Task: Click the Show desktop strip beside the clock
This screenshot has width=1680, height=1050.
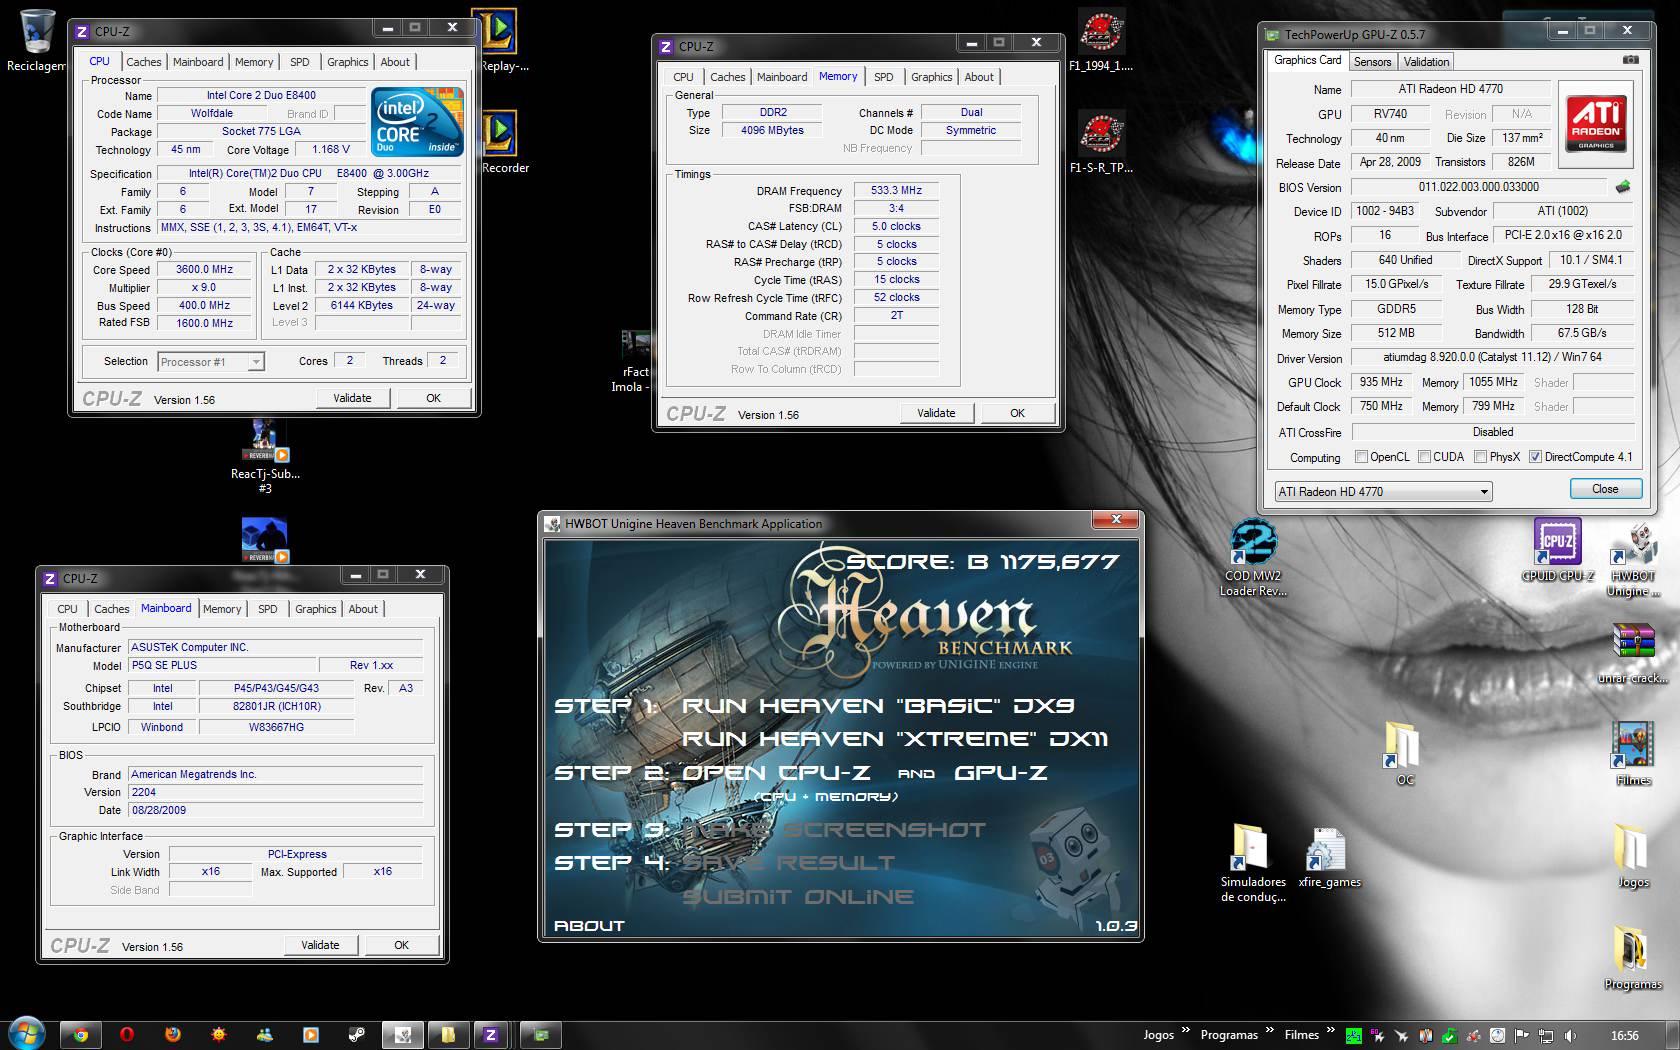Action: pyautogui.click(x=1672, y=1035)
